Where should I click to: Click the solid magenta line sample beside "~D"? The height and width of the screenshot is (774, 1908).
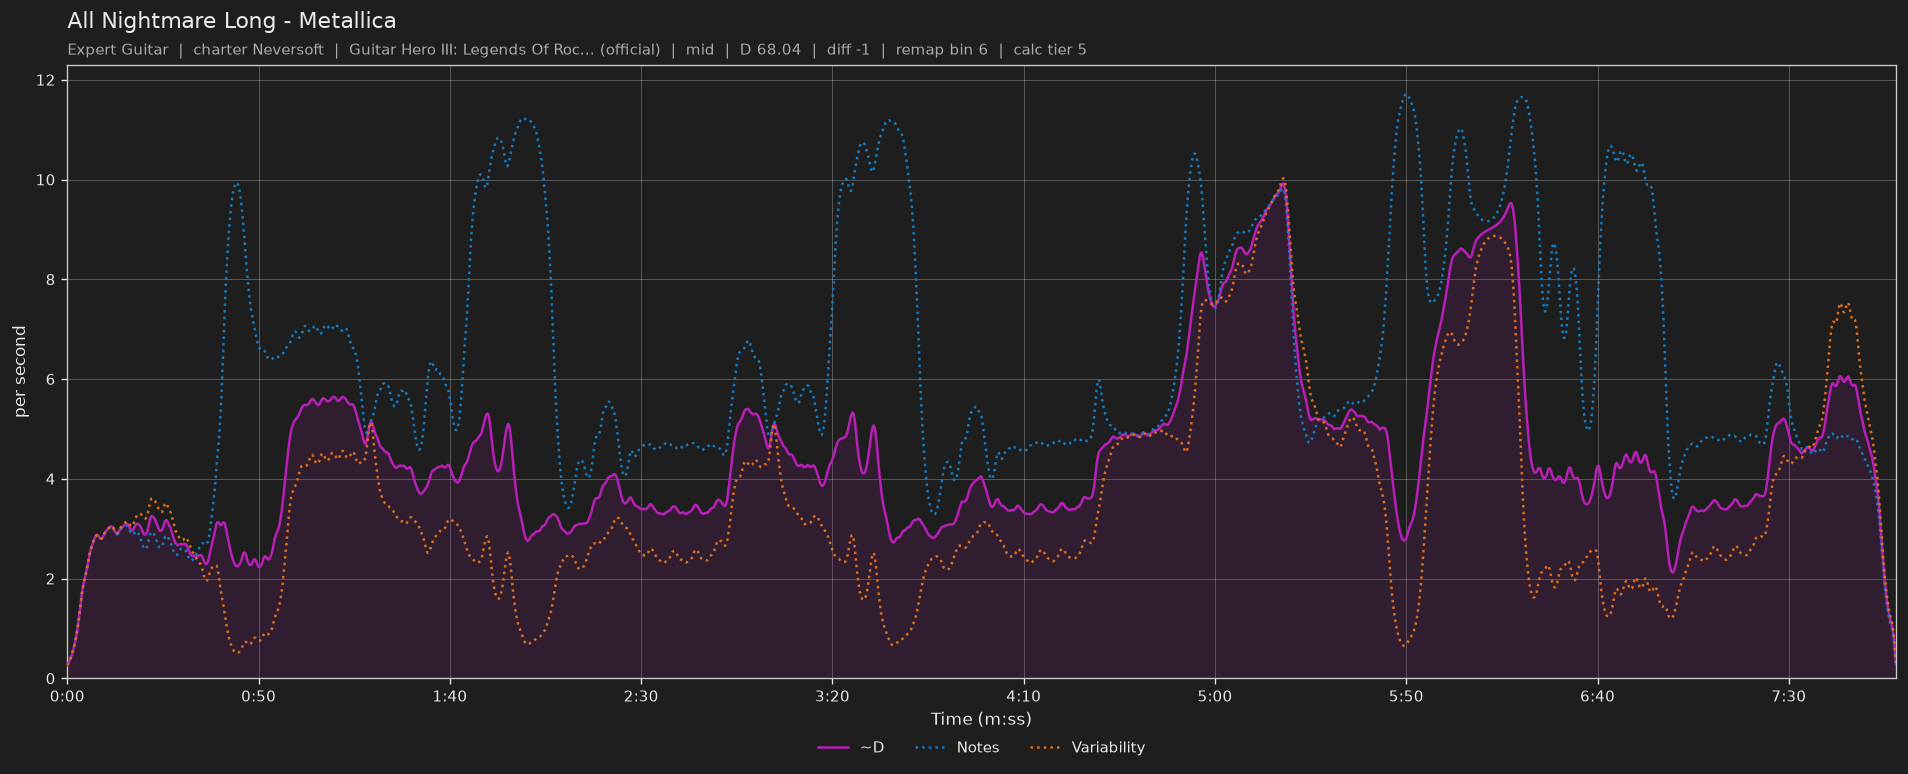[x=833, y=748]
